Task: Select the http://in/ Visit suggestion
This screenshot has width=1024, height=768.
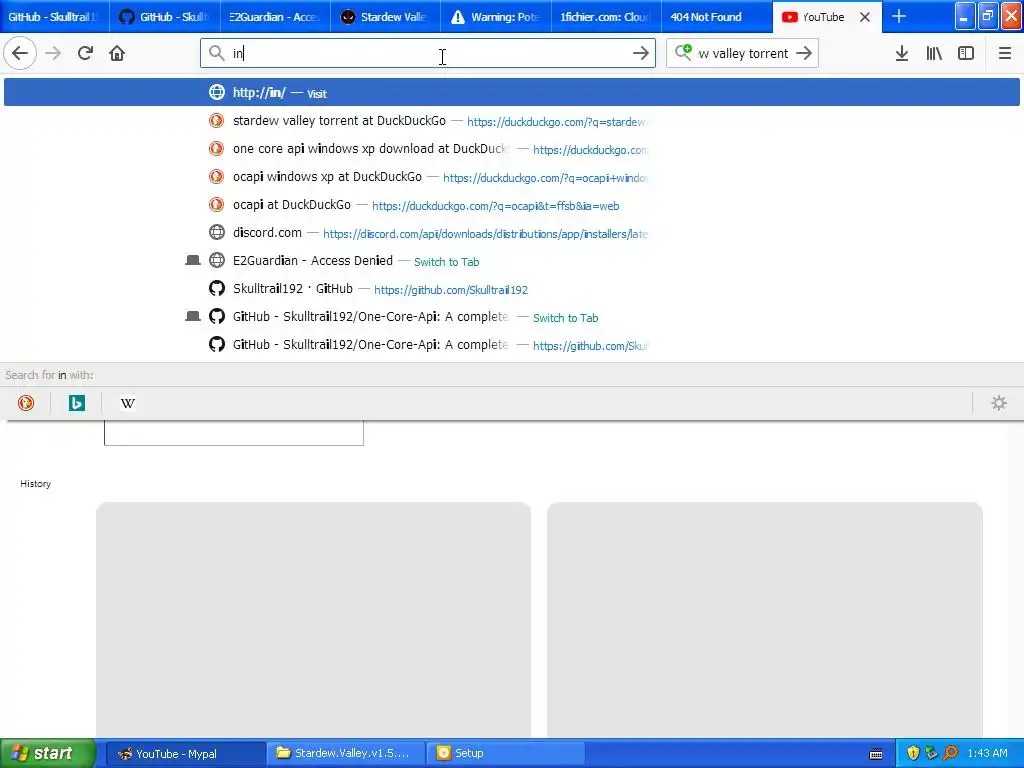Action: [x=511, y=93]
